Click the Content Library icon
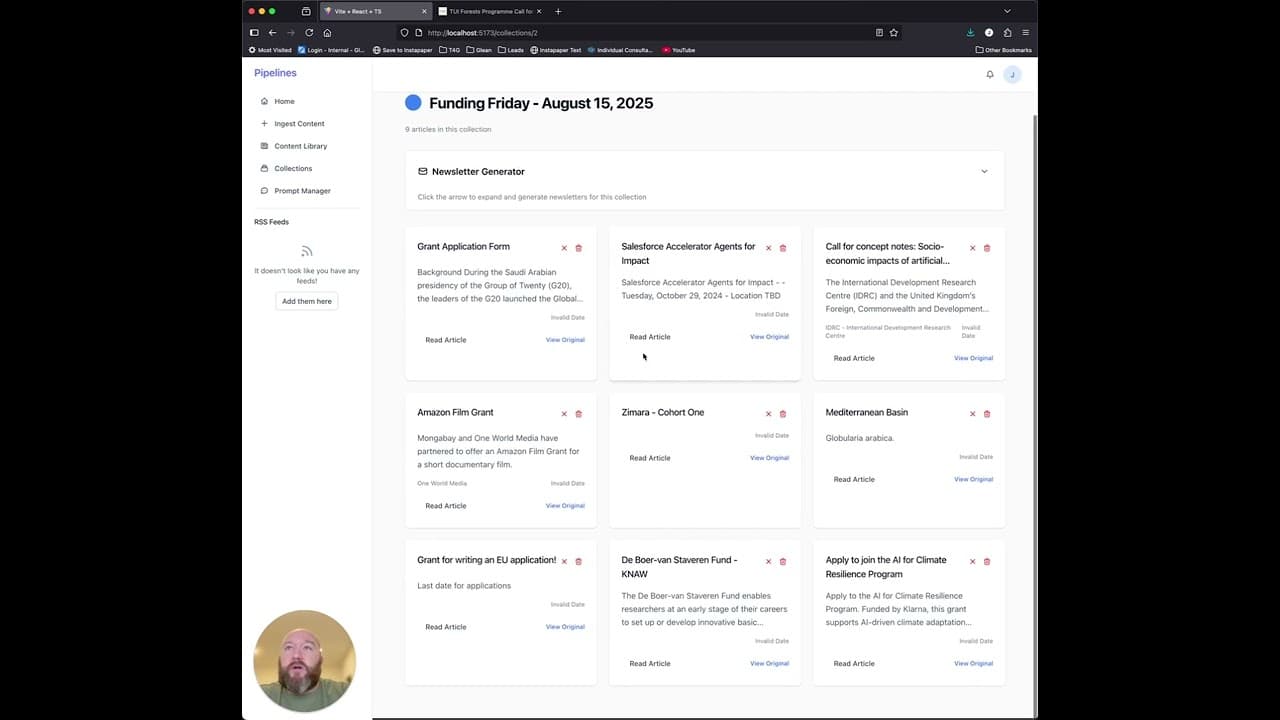The width and height of the screenshot is (1280, 720). click(x=264, y=146)
